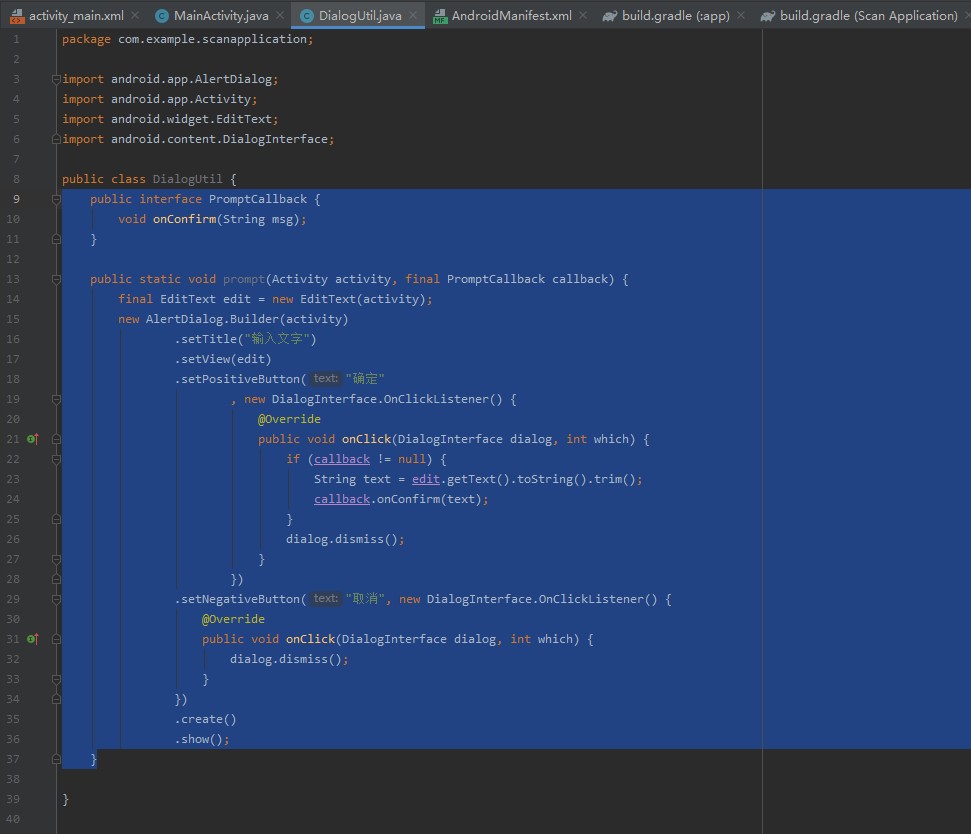Viewport: 971px width, 834px height.
Task: Click the build.gradle (:app) Gradle elephant icon
Action: (x=609, y=16)
